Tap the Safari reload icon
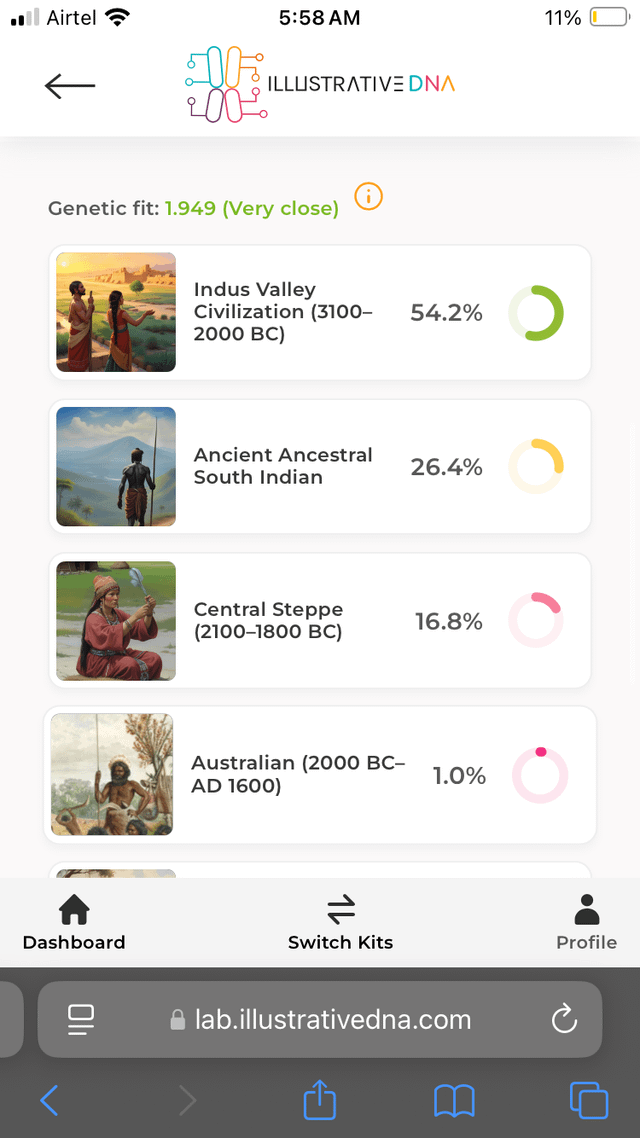The image size is (640, 1138). pos(564,1019)
